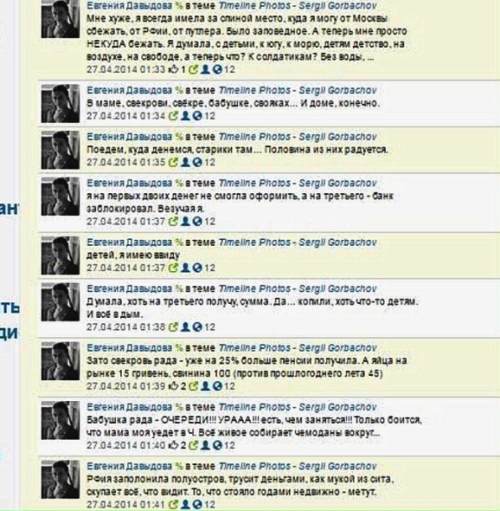Click the thumbs-up icon on the 01:33 comment
500x511 pixels.
pyautogui.click(x=174, y=69)
